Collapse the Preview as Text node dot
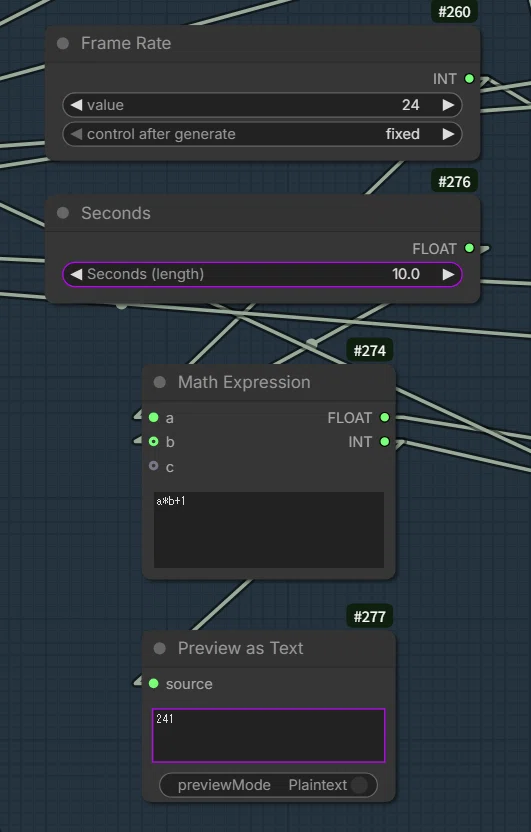 160,648
